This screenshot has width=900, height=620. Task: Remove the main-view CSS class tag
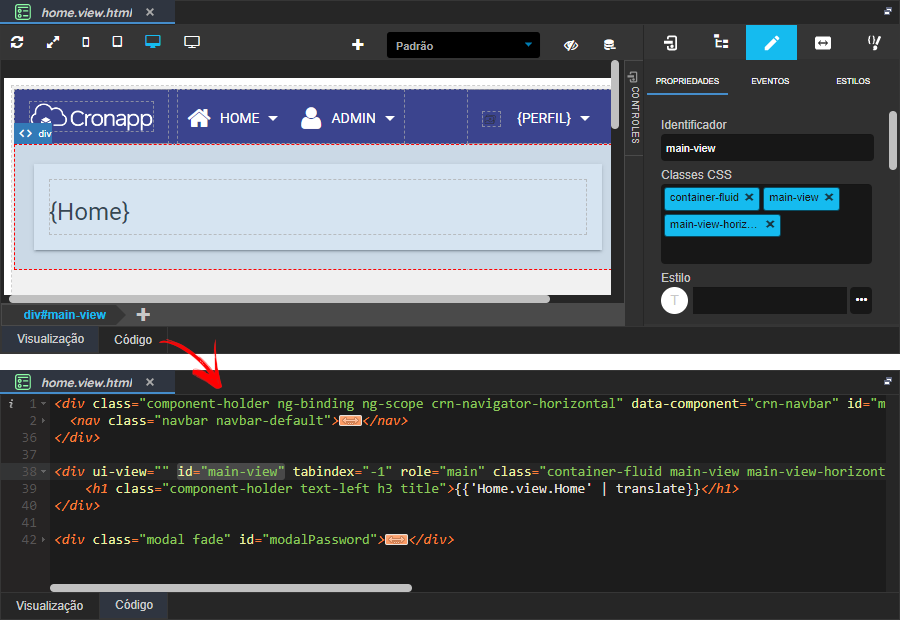(x=829, y=197)
